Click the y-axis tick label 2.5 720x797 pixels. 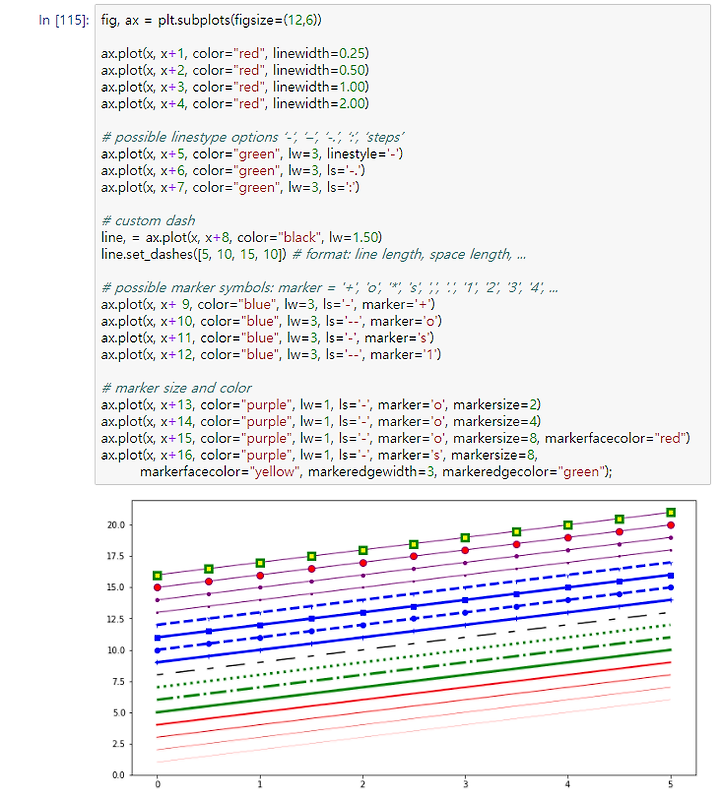[118, 744]
